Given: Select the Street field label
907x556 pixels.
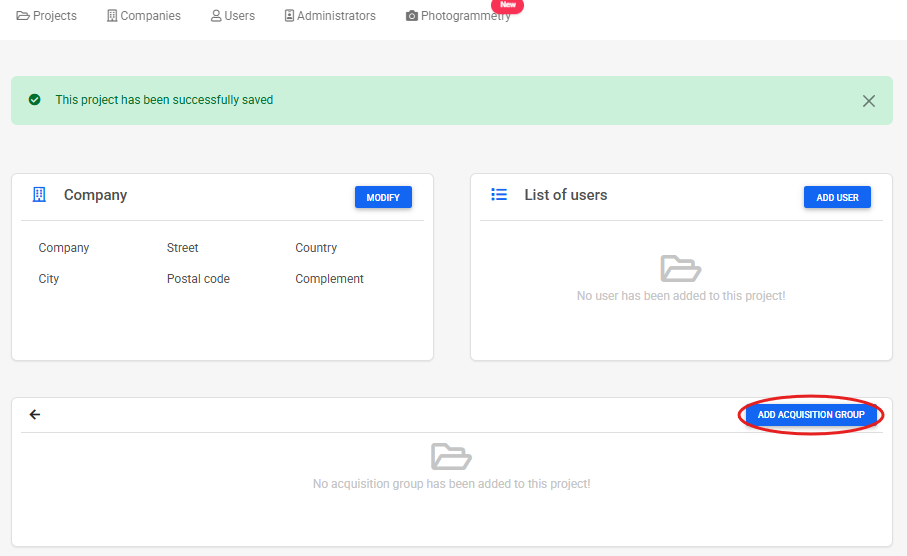Looking at the screenshot, I should (183, 248).
